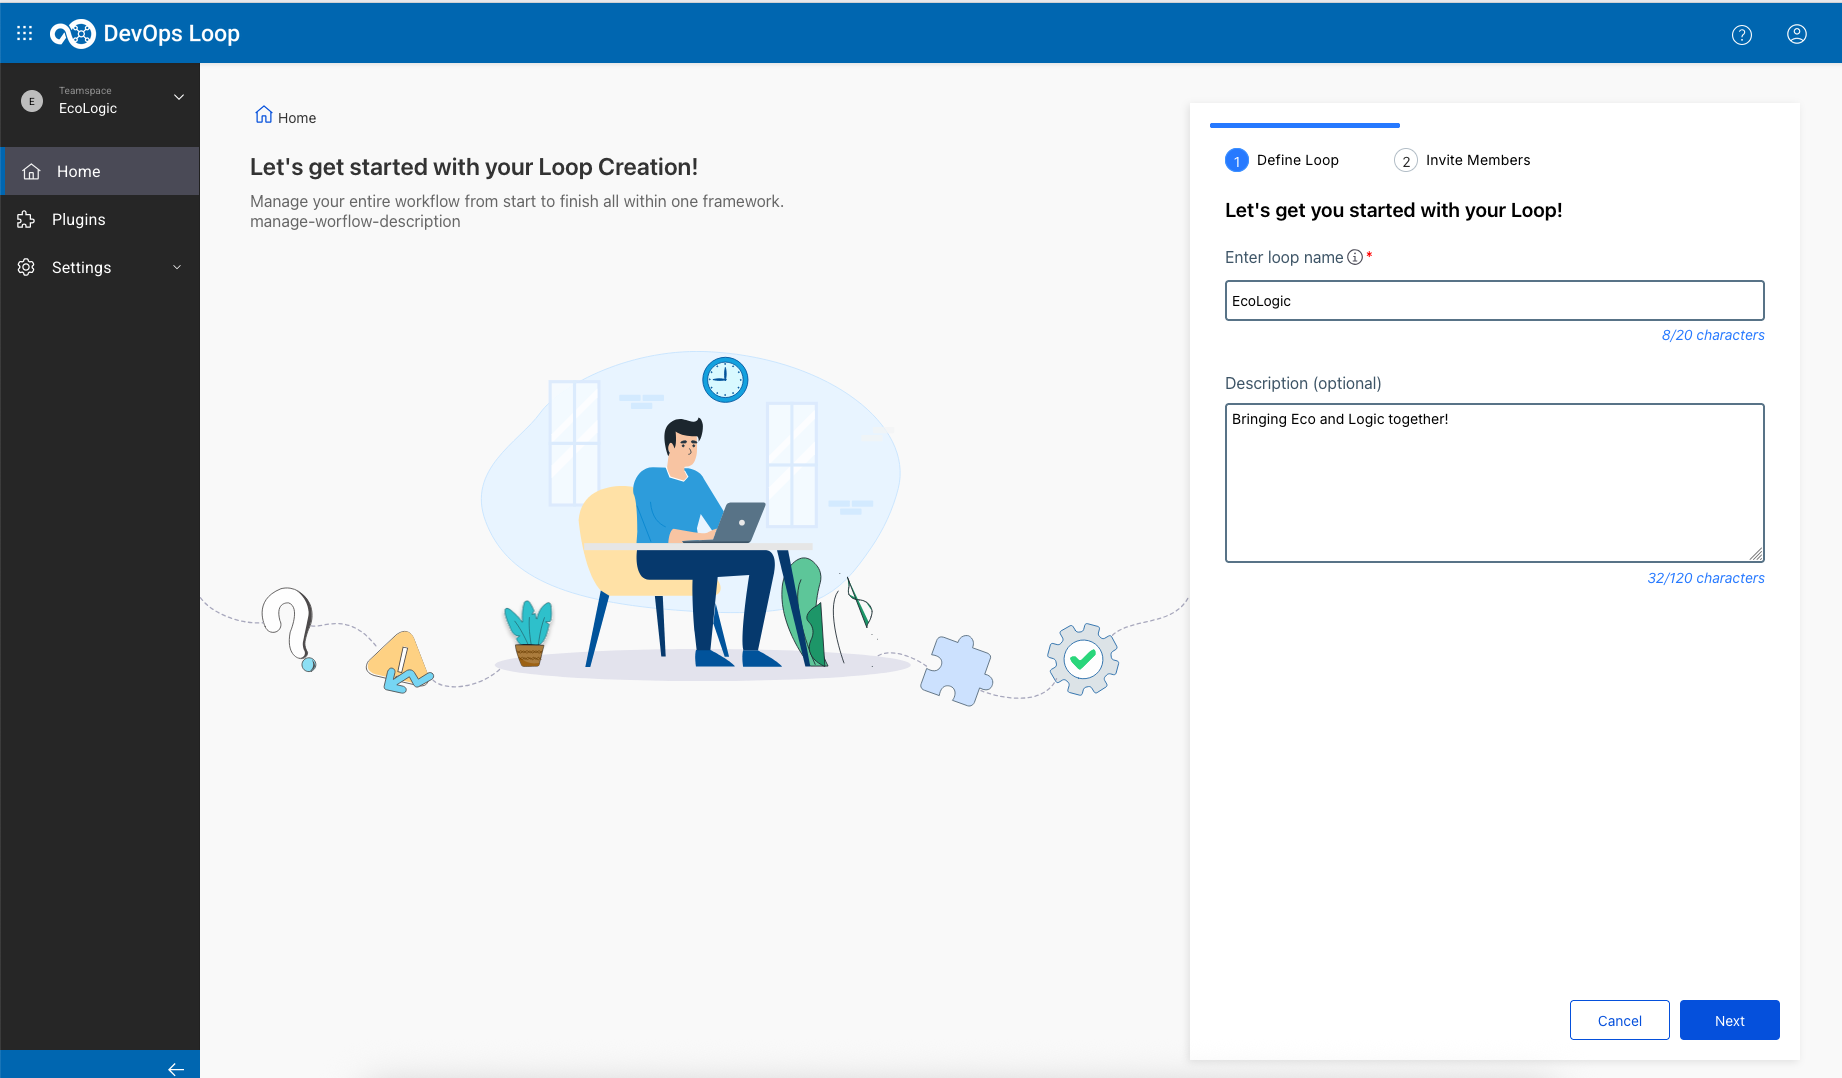The image size is (1842, 1078).
Task: Click the Loop Creation heading
Action: coord(474,167)
